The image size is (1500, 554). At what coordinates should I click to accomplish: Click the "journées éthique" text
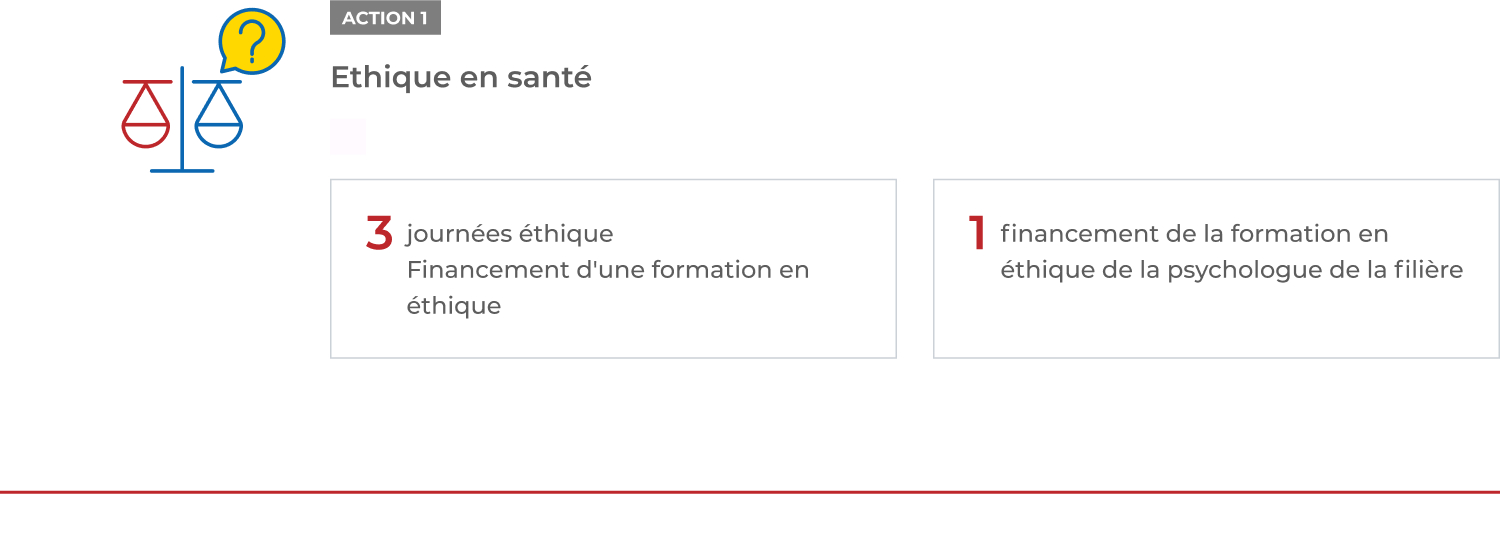pyautogui.click(x=509, y=234)
